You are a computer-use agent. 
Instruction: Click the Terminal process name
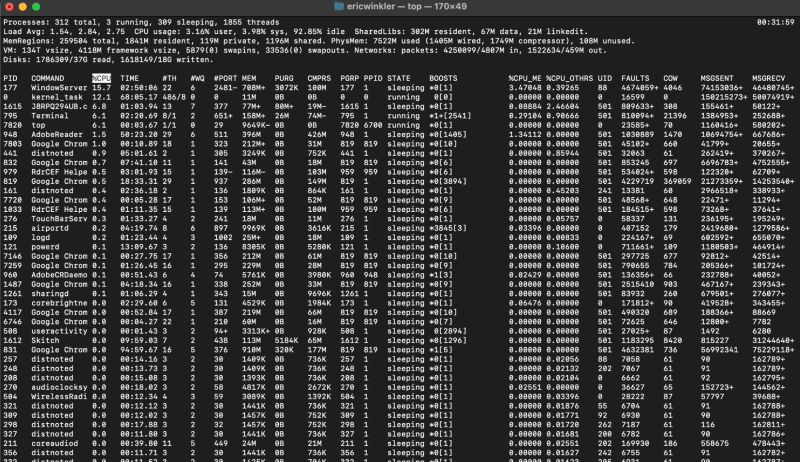click(50, 116)
